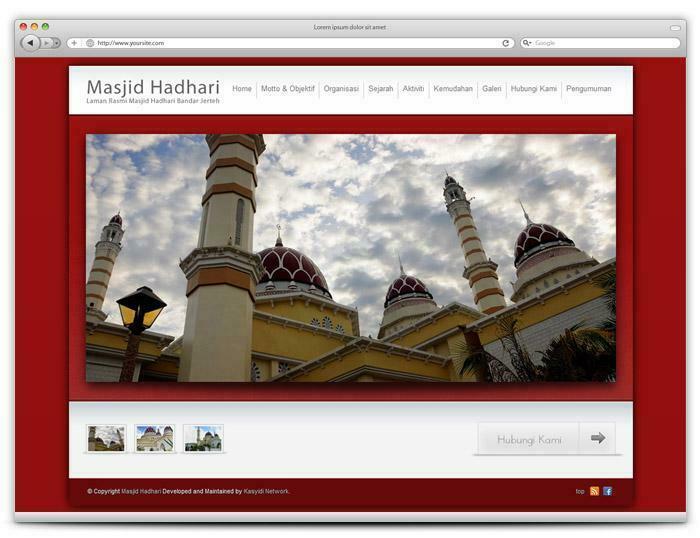
Task: Open the Facebook icon in footer
Action: coord(607,491)
